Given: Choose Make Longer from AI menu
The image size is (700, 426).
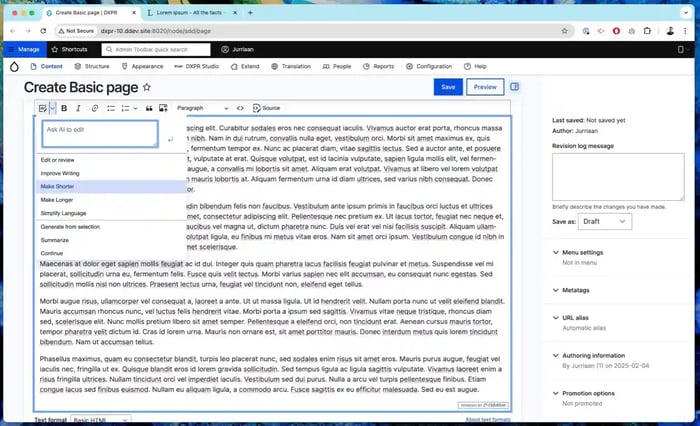Looking at the screenshot, I should pyautogui.click(x=111, y=200).
